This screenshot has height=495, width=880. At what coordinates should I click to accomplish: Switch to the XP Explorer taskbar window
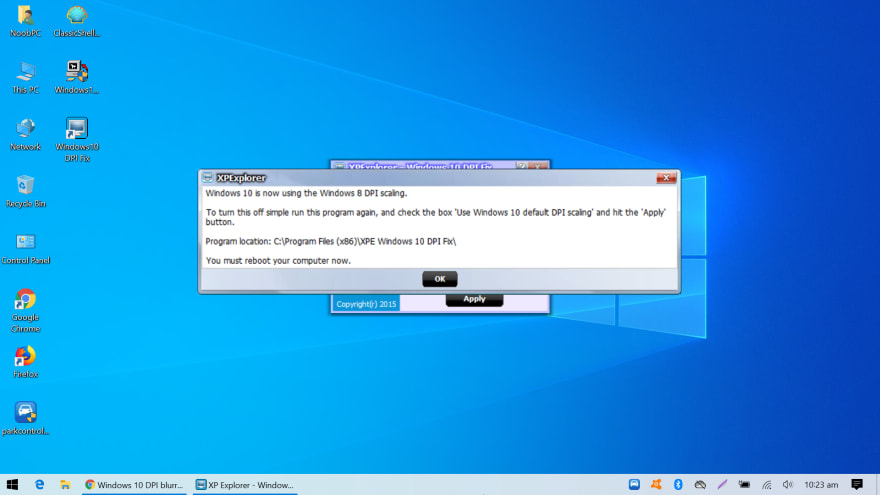245,484
